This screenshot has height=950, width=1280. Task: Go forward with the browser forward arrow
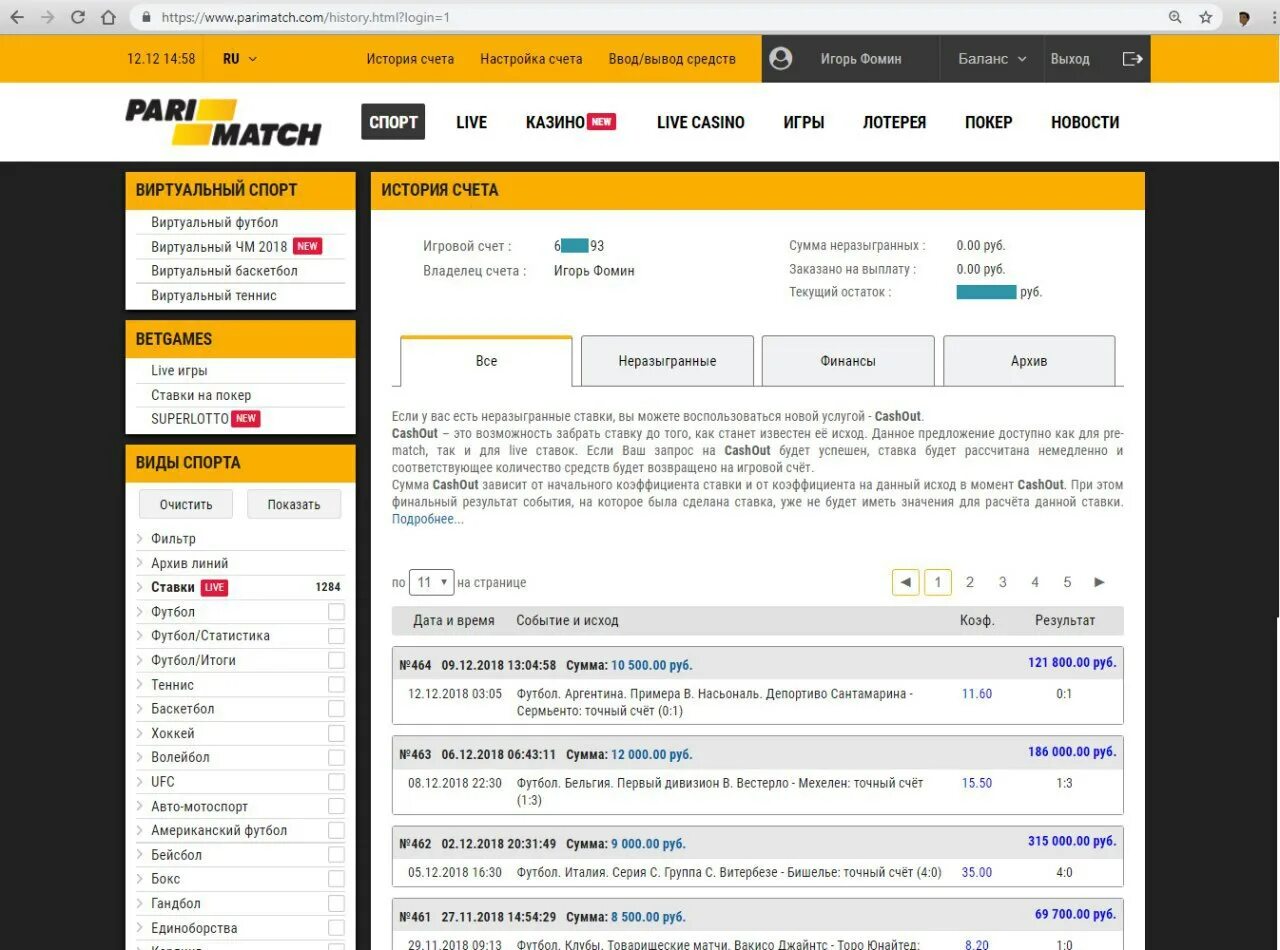(x=47, y=17)
